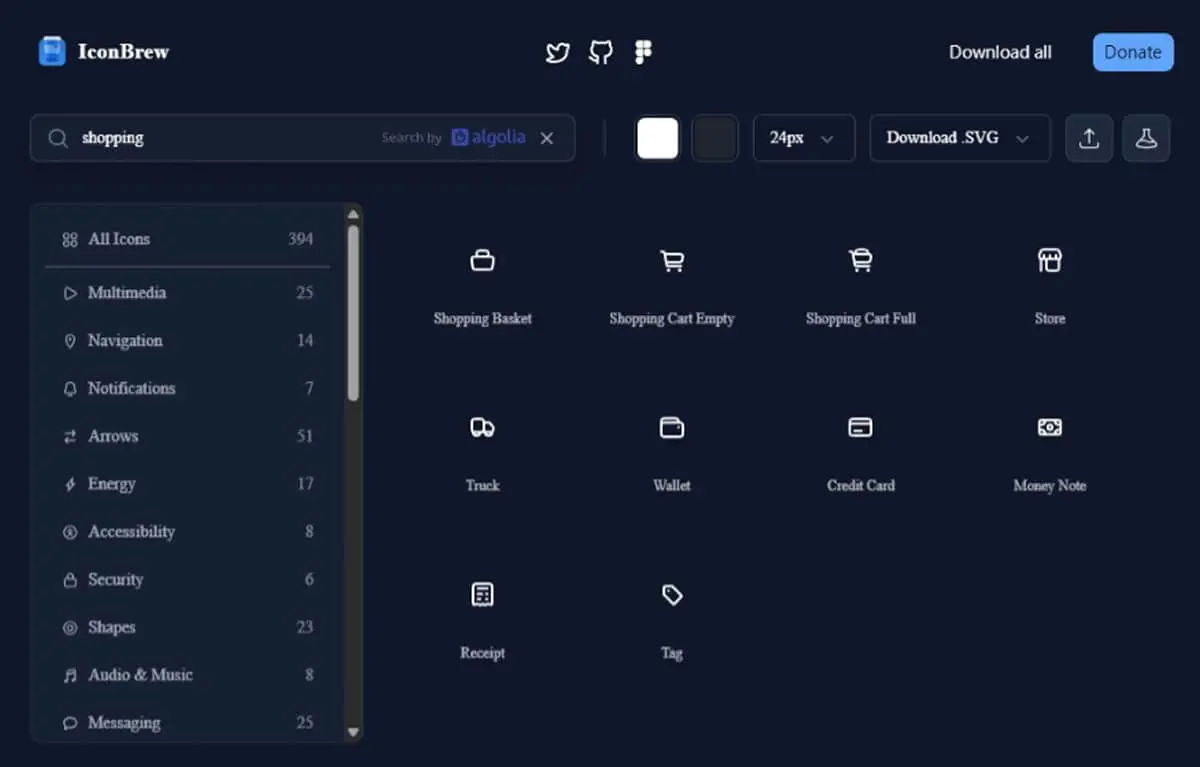
Task: Select the Accessibility category
Action: pyautogui.click(x=187, y=532)
